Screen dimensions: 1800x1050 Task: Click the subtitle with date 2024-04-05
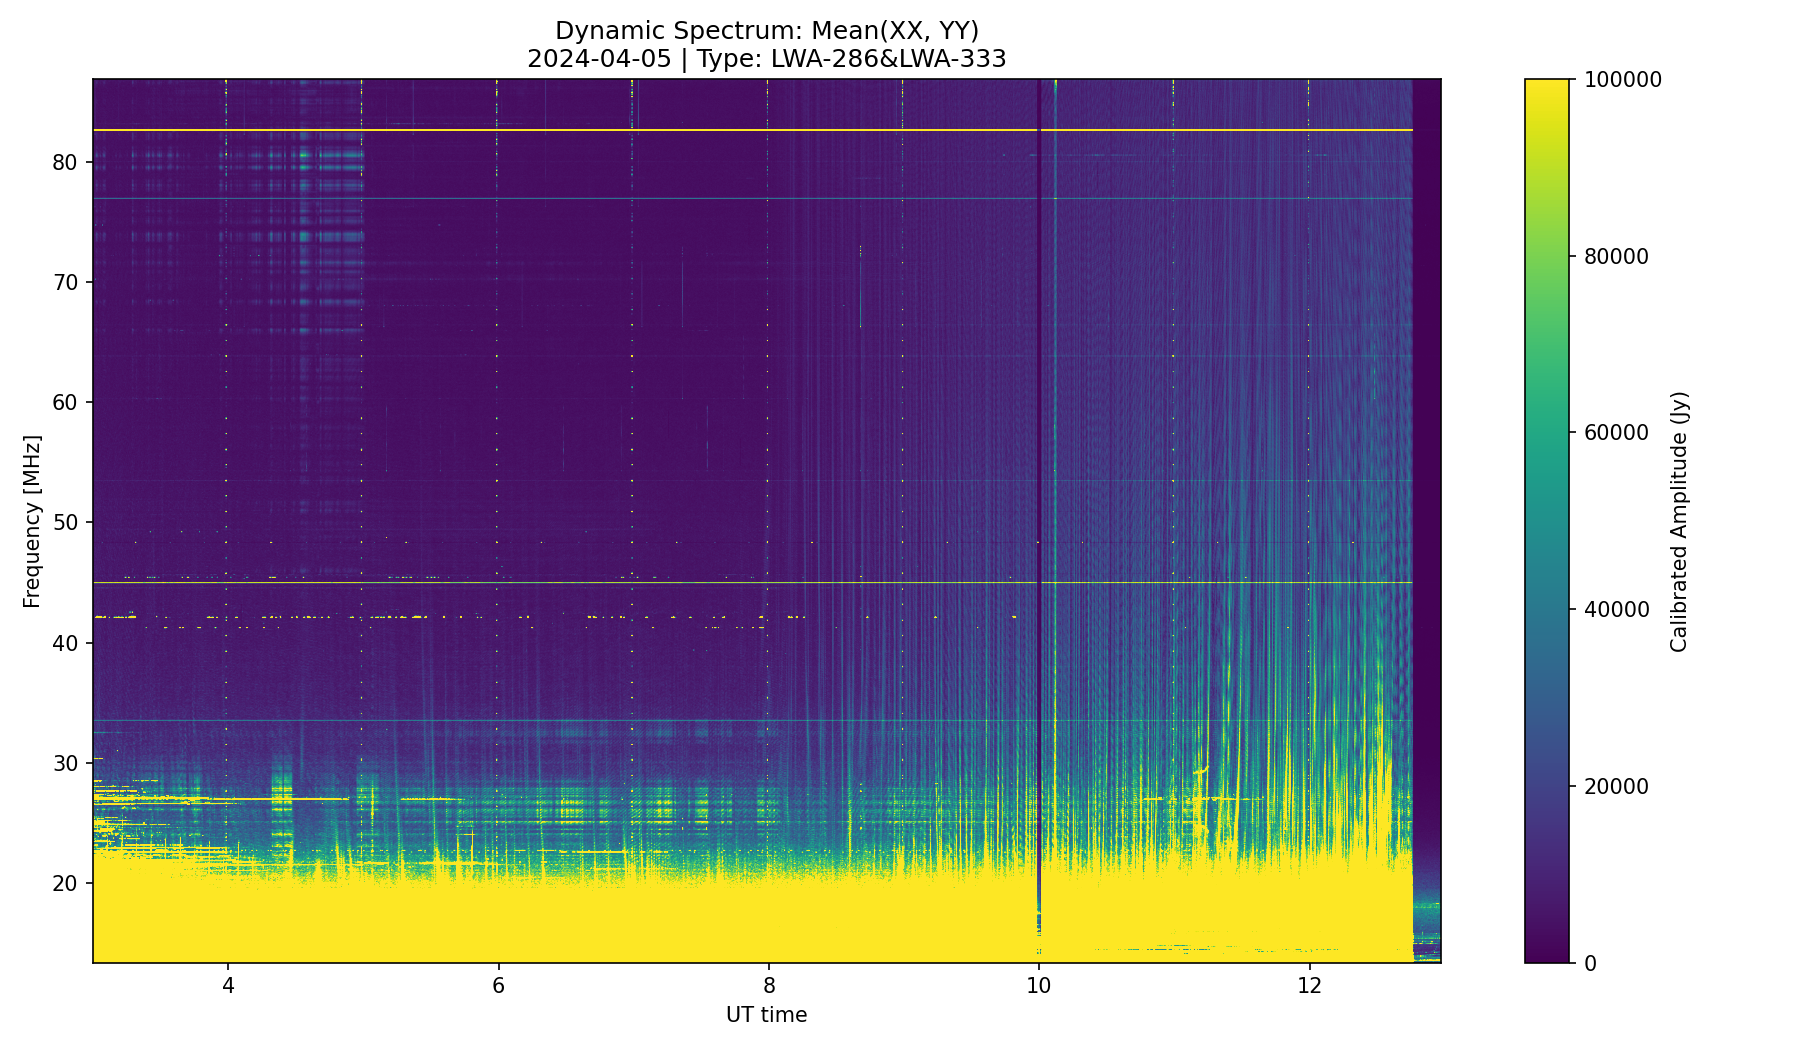click(x=766, y=59)
